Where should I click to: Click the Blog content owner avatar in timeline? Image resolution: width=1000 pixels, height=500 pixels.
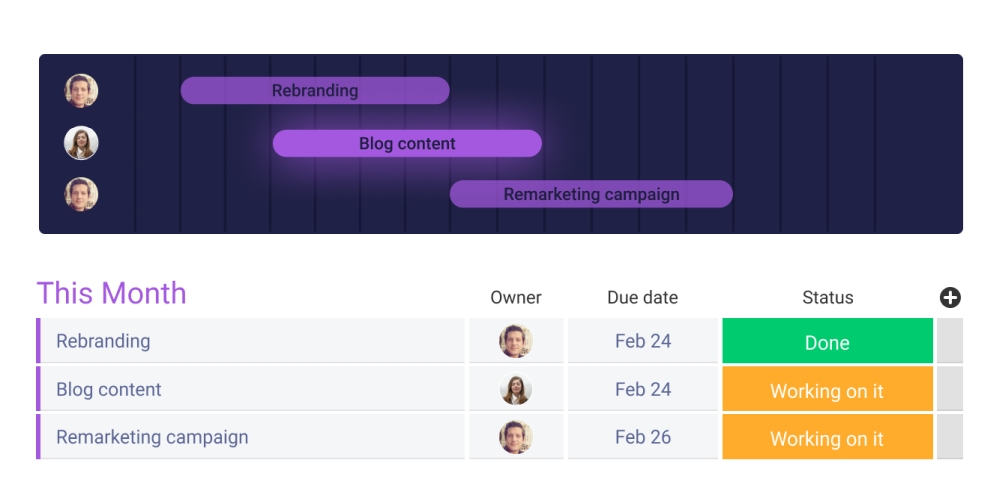[x=81, y=143]
